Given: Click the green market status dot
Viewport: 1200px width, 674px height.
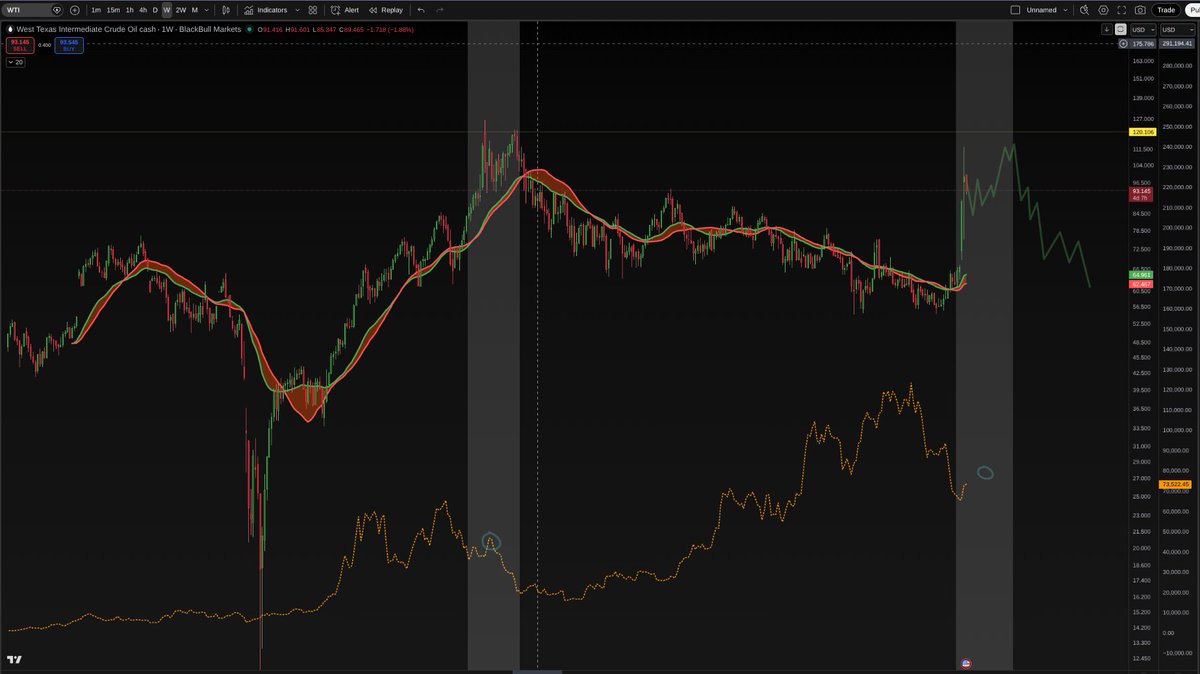Looking at the screenshot, I should 249,29.
